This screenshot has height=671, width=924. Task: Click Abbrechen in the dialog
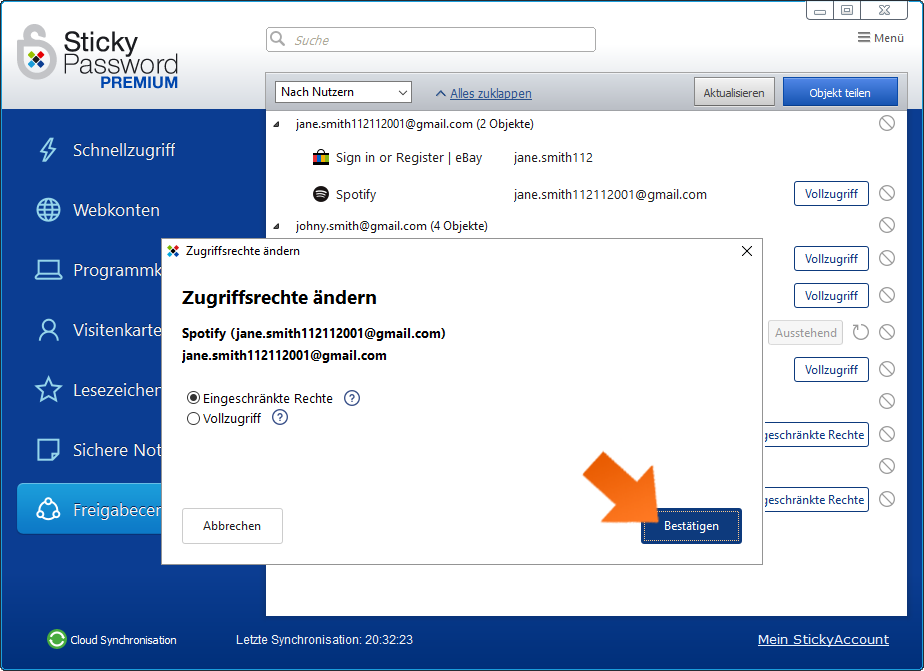(x=232, y=525)
